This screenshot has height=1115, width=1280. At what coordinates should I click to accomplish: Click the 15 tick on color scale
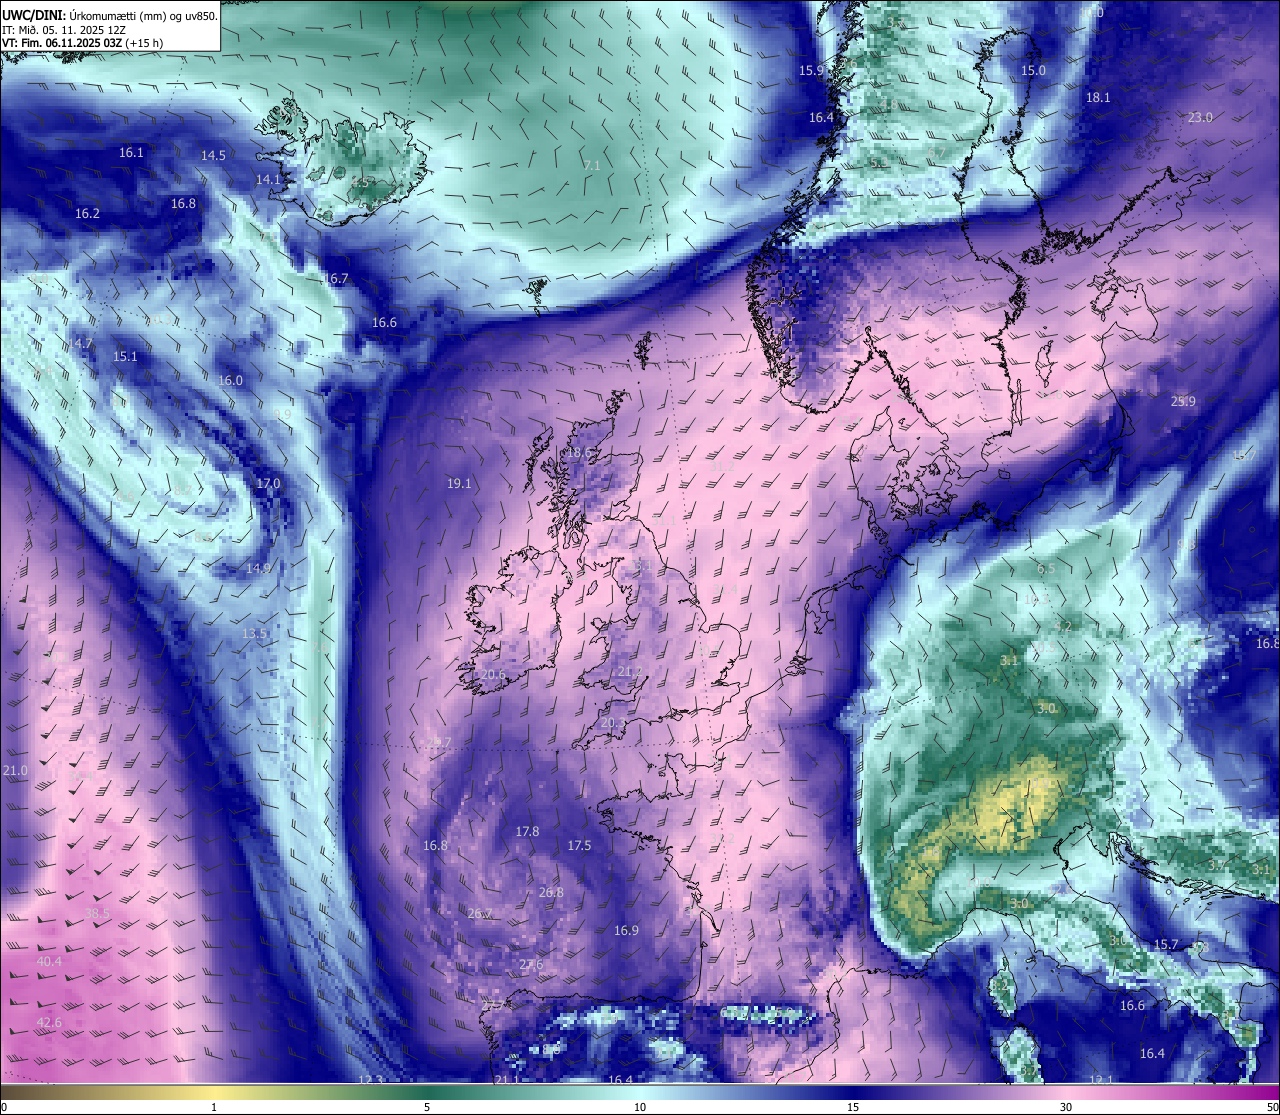853,1107
